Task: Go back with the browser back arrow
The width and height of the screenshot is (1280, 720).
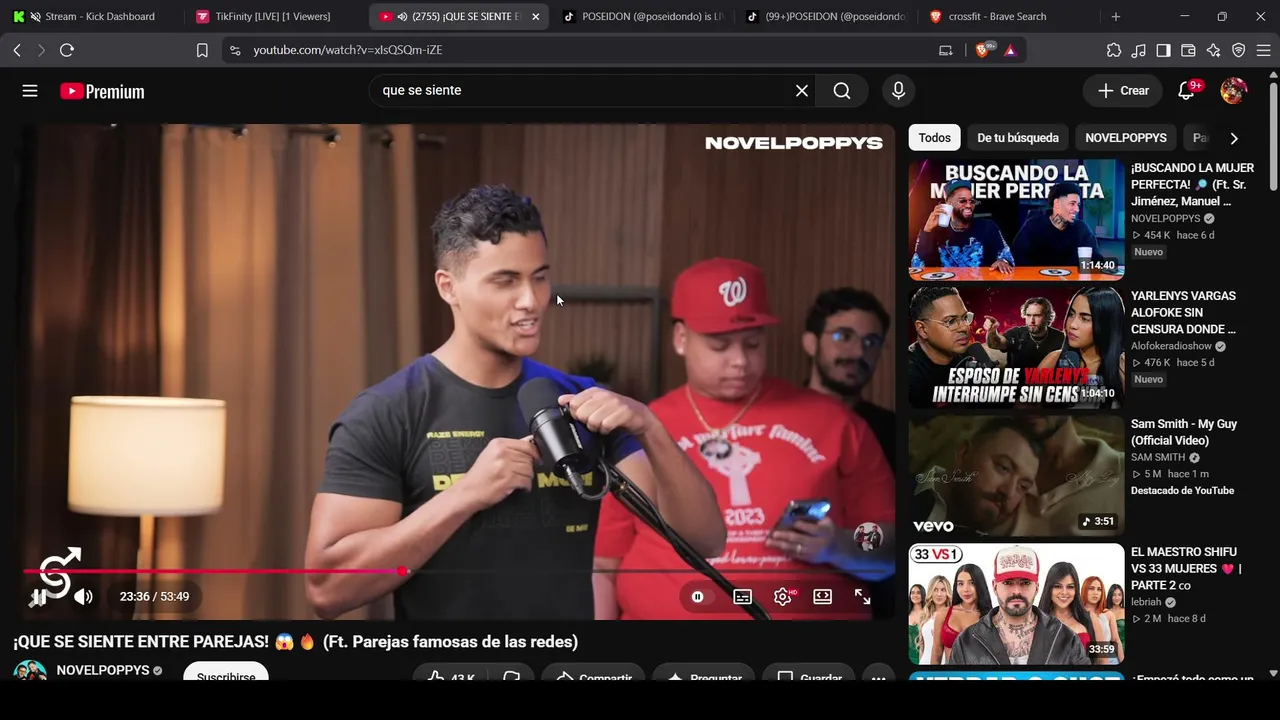Action: (x=17, y=50)
